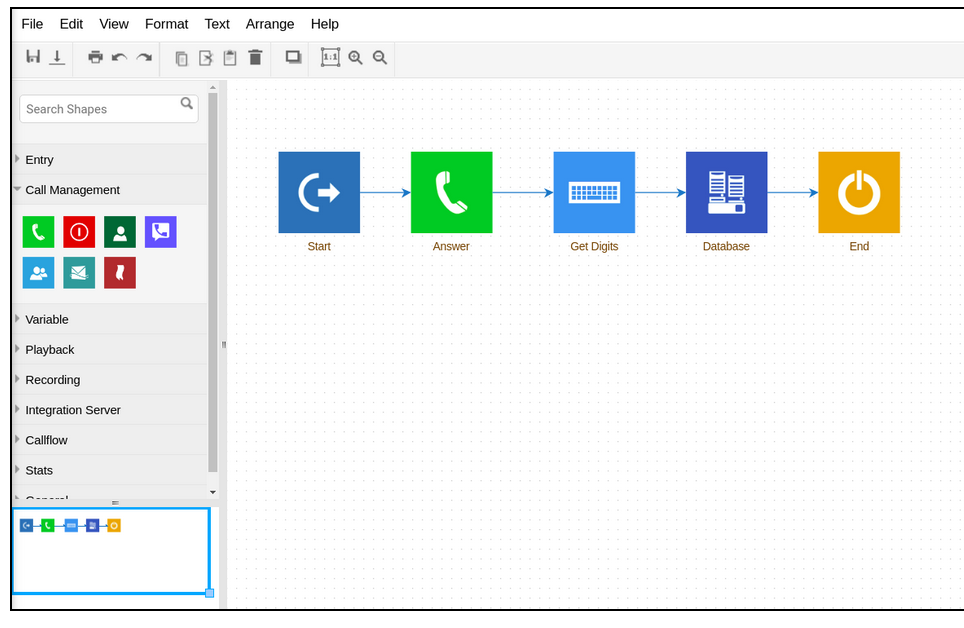Select the Start node on canvas

pyautogui.click(x=319, y=193)
